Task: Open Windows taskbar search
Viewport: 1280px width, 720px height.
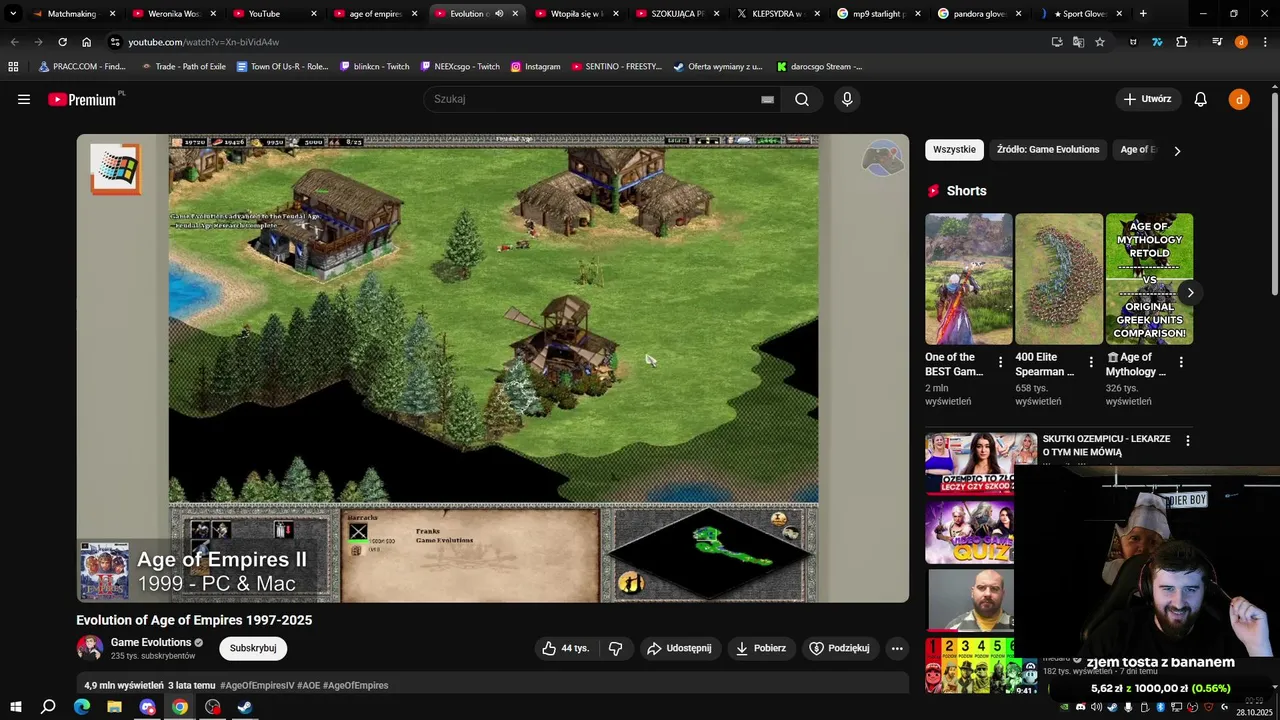Action: [48, 707]
